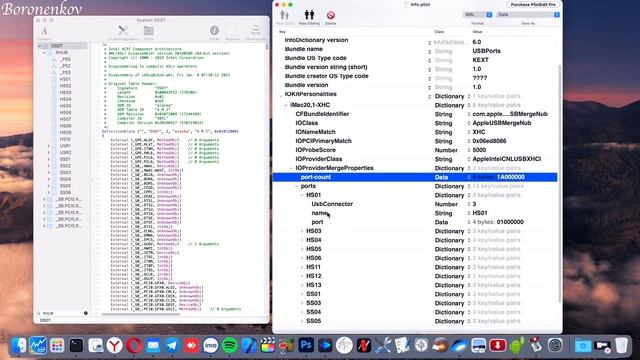The width and height of the screenshot is (640, 360).
Task: Select the UsbConnector row
Action: pos(415,204)
